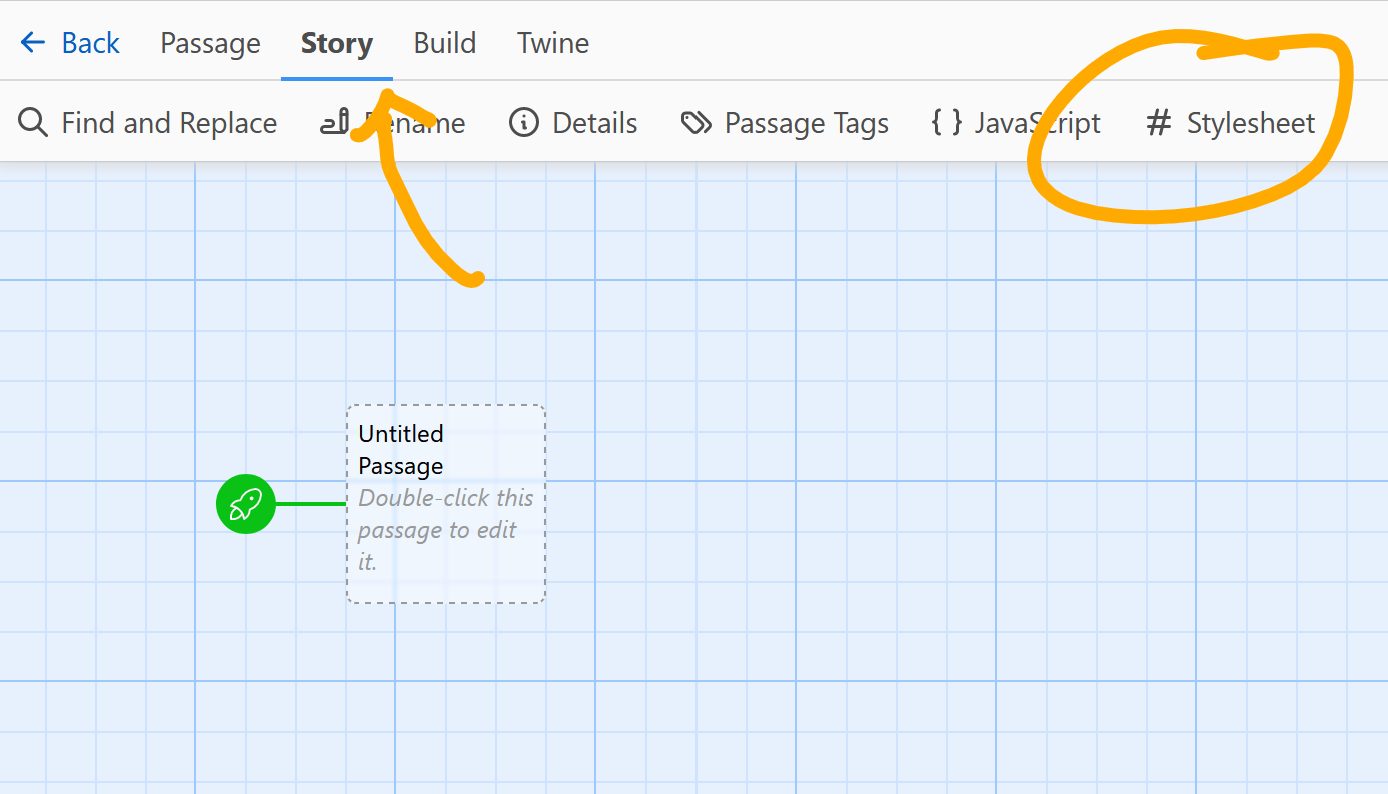Click the magnifying glass Find and Replace icon
The image size is (1388, 794).
pyautogui.click(x=33, y=122)
